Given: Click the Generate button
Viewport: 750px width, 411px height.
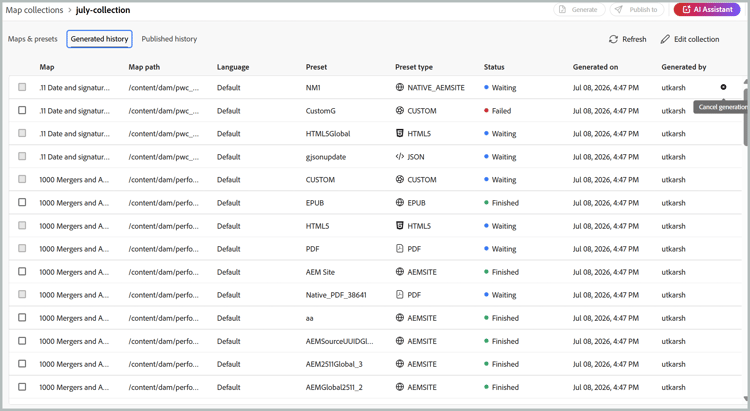Looking at the screenshot, I should [x=579, y=10].
